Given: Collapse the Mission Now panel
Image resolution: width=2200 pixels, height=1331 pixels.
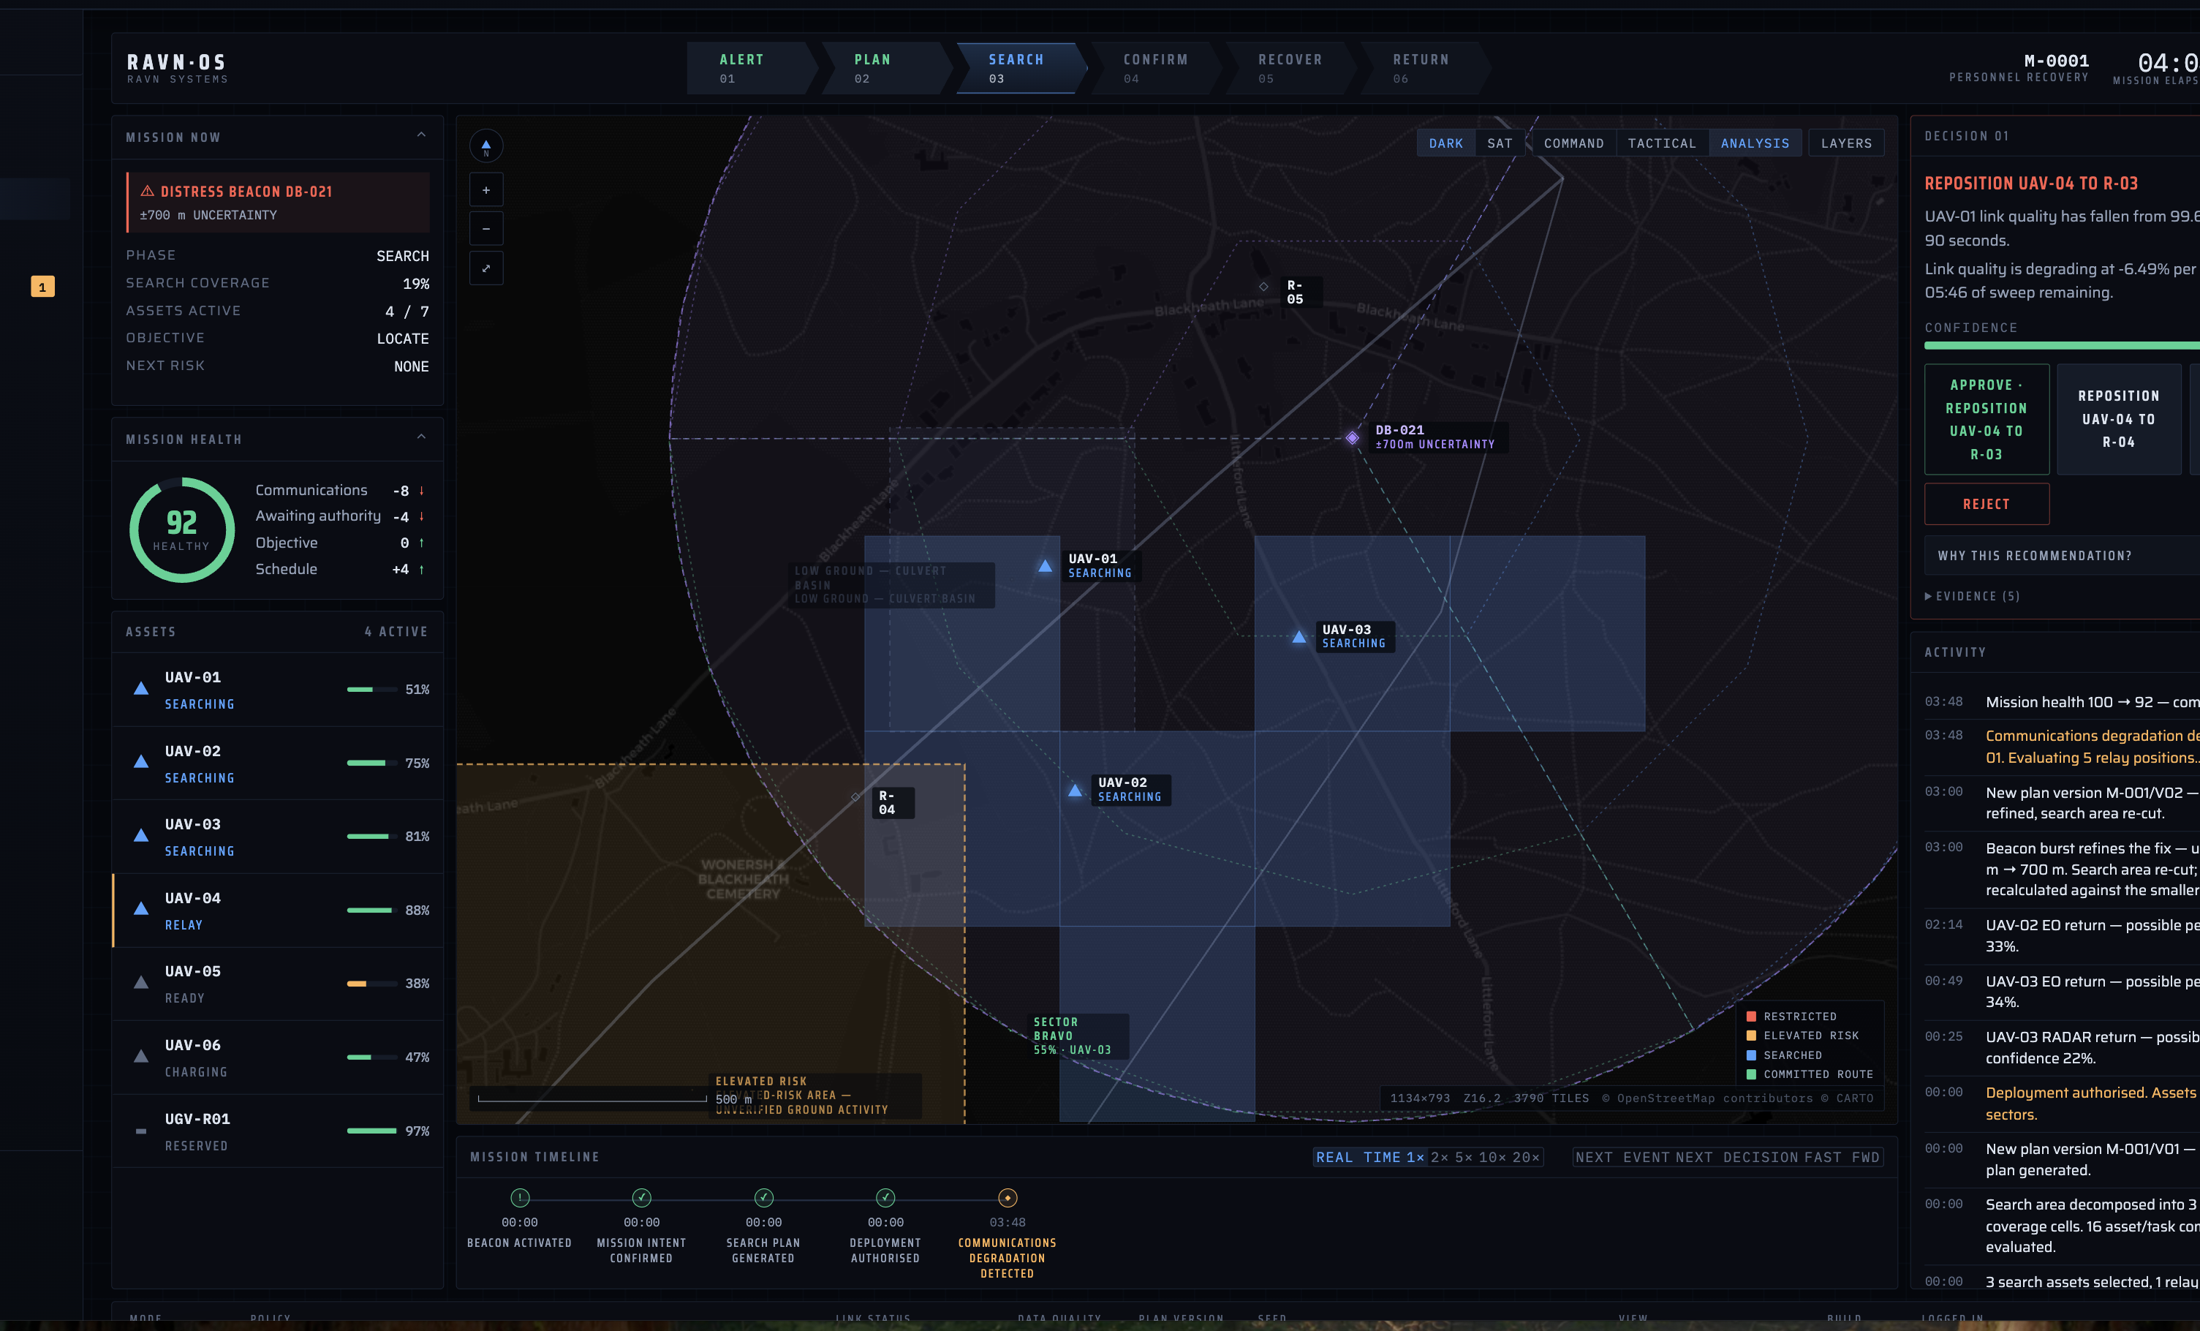Looking at the screenshot, I should [x=421, y=135].
